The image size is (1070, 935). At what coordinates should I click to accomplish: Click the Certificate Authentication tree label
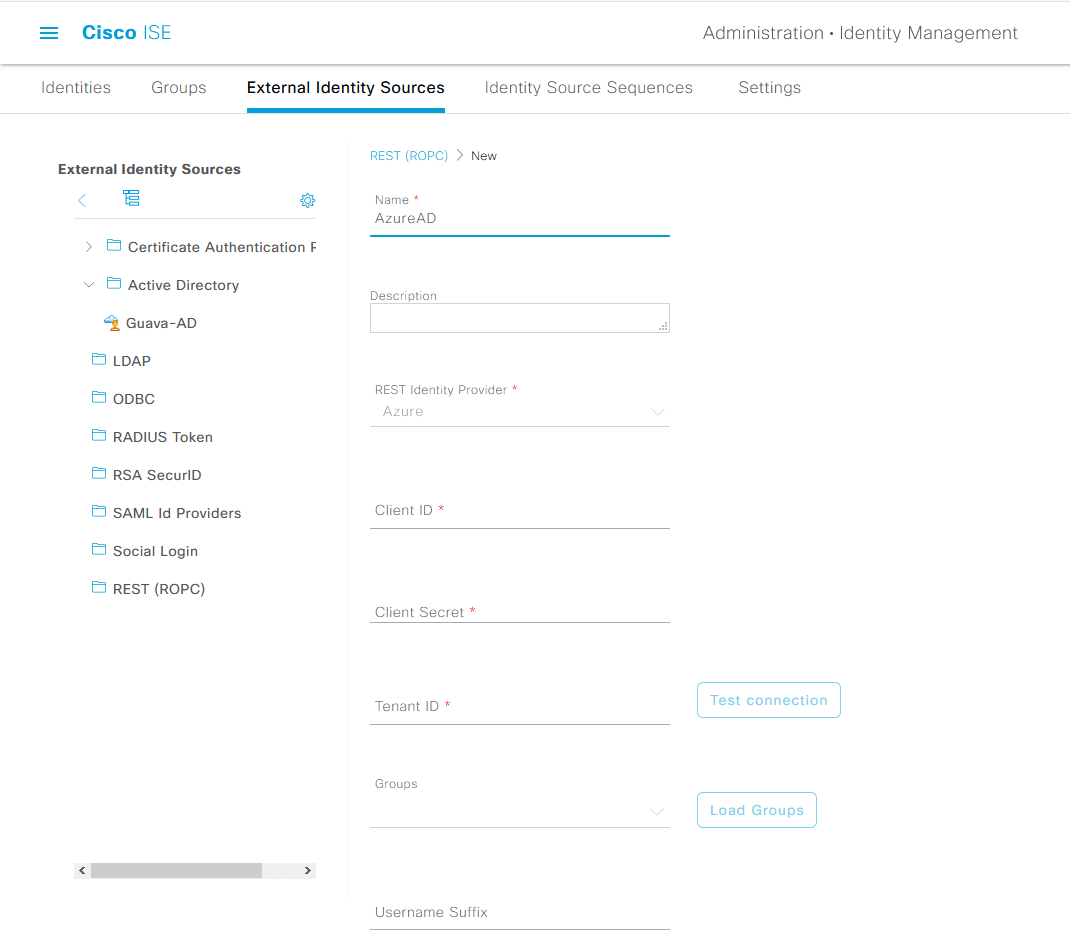(x=222, y=247)
